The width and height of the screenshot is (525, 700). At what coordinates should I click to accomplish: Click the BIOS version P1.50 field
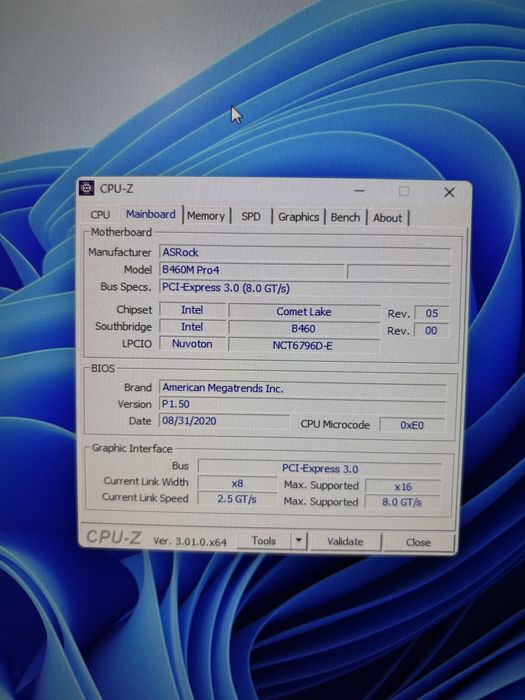click(x=302, y=404)
